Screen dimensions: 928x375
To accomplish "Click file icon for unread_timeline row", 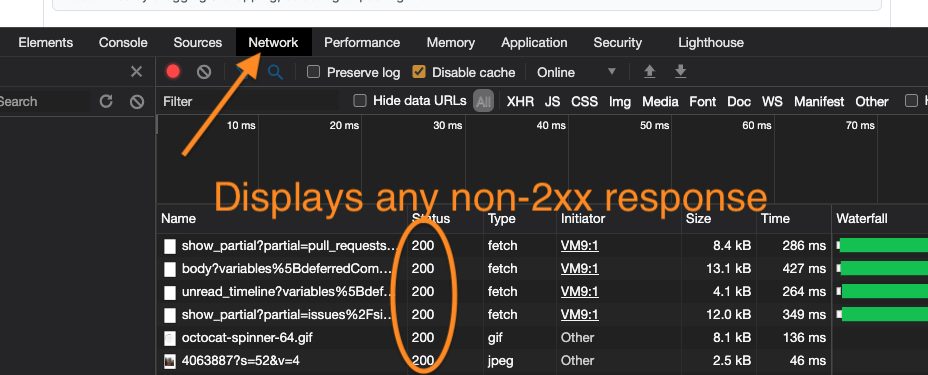I will 170,292.
